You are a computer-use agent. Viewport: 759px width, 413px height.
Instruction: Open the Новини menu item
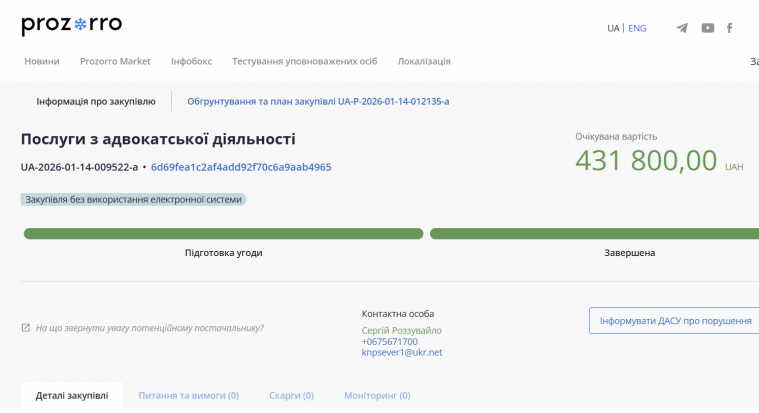(x=42, y=61)
